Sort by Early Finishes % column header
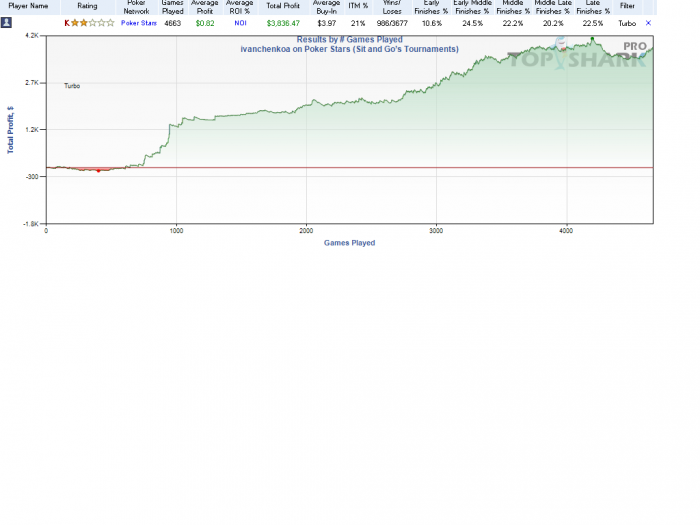This screenshot has height=525, width=700. [431, 7]
